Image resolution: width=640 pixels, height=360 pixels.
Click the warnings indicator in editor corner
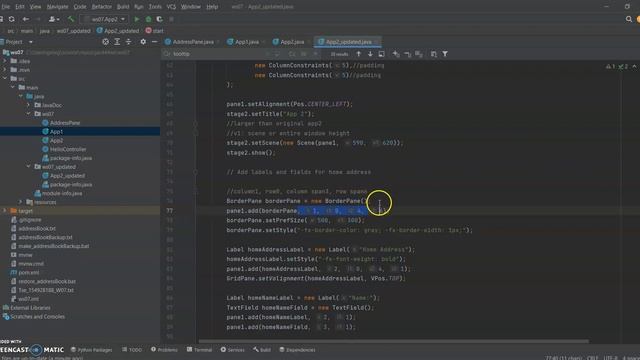click(x=611, y=66)
